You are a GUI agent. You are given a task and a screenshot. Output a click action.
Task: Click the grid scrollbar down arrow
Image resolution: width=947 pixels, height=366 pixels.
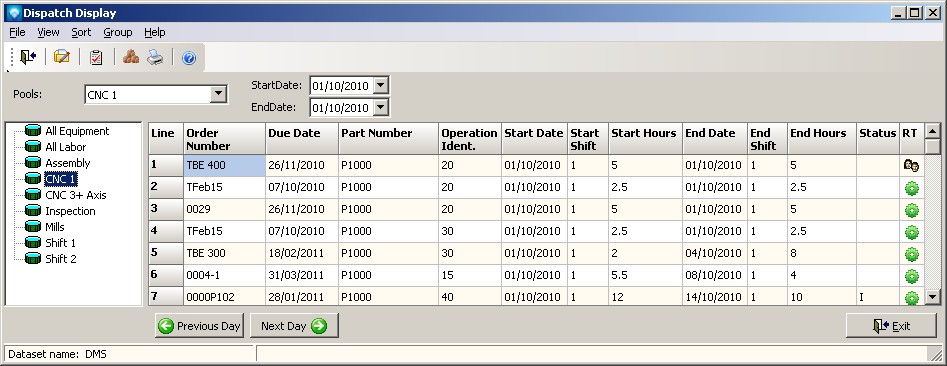pyautogui.click(x=933, y=297)
